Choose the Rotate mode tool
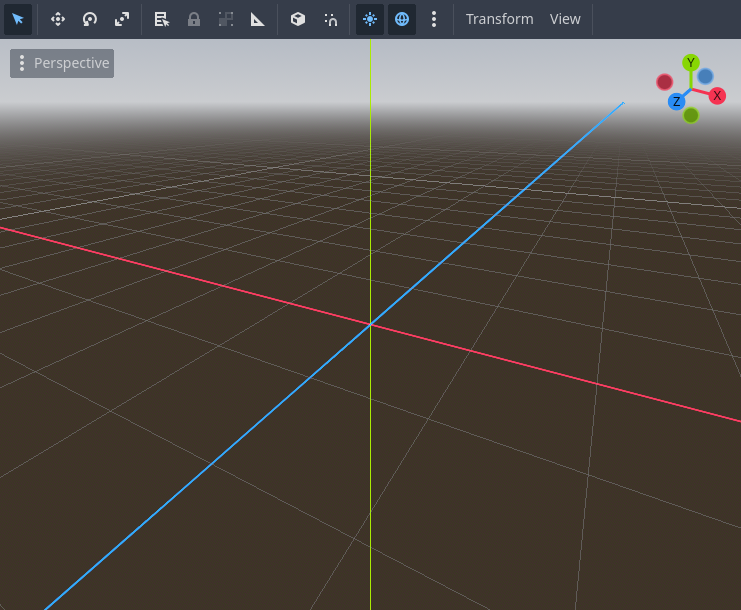Screen dimensions: 741x610 90,19
